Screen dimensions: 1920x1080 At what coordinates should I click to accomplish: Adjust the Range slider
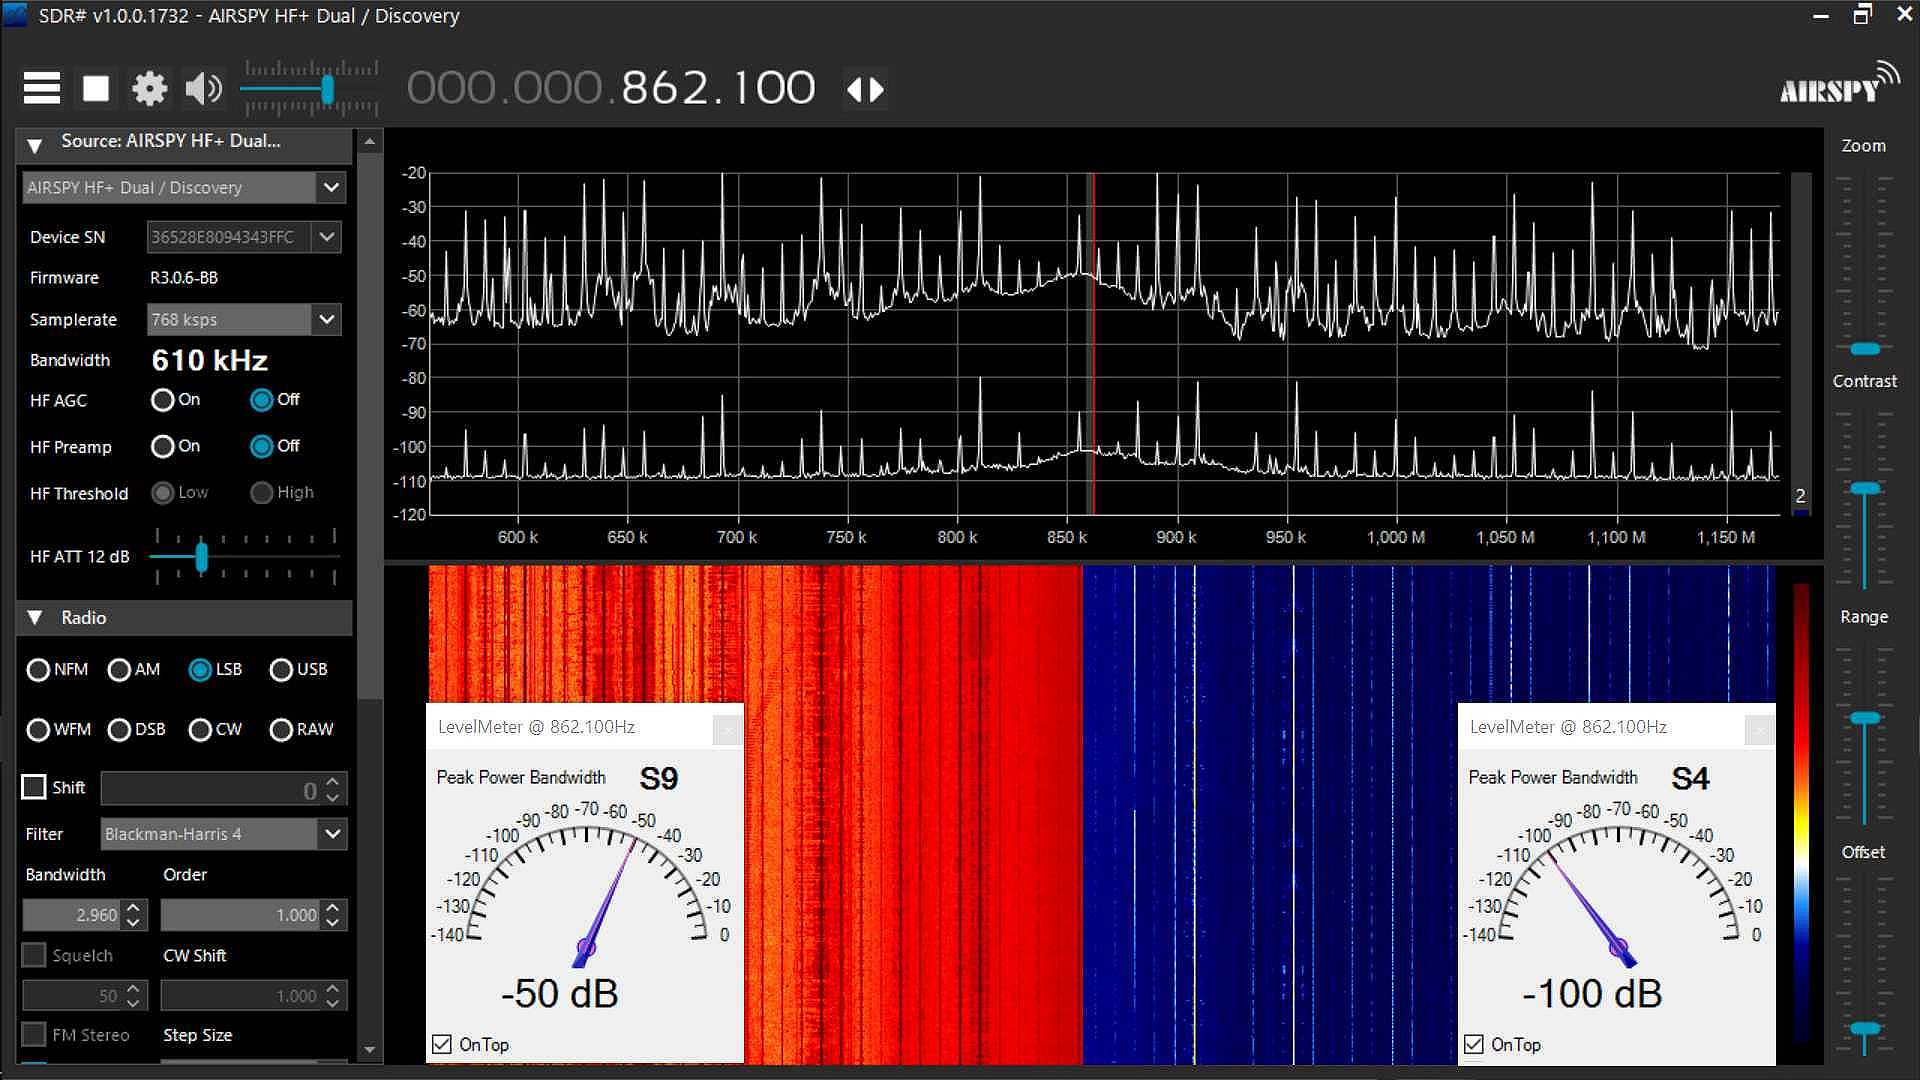1865,718
